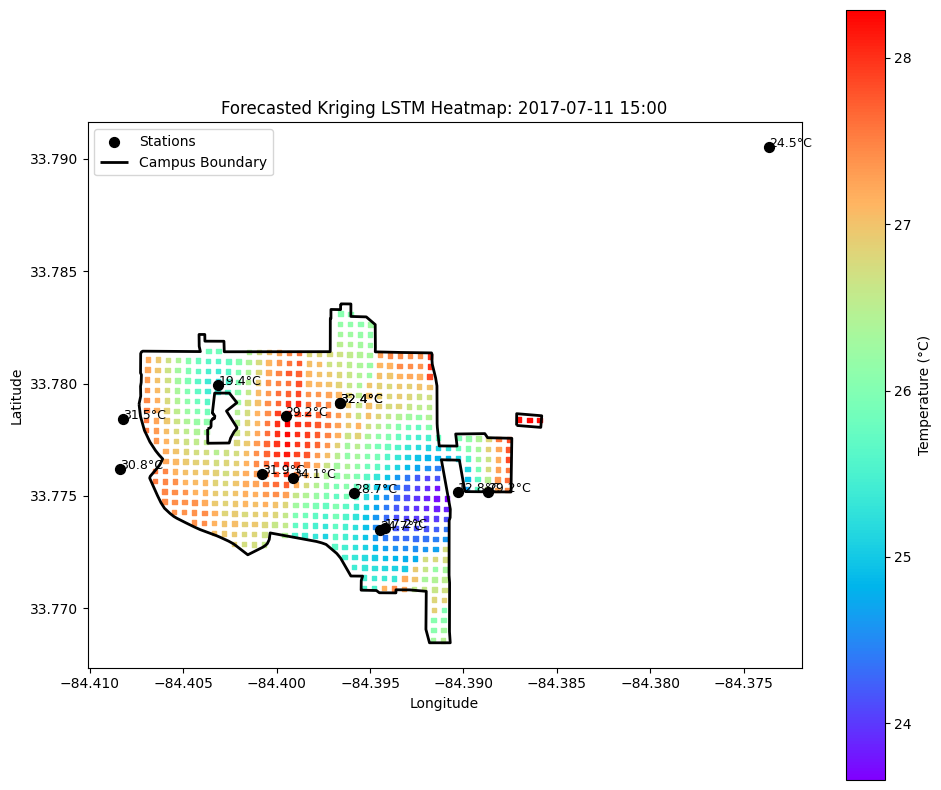Click the purple bottom end of the colorbar

point(865,772)
